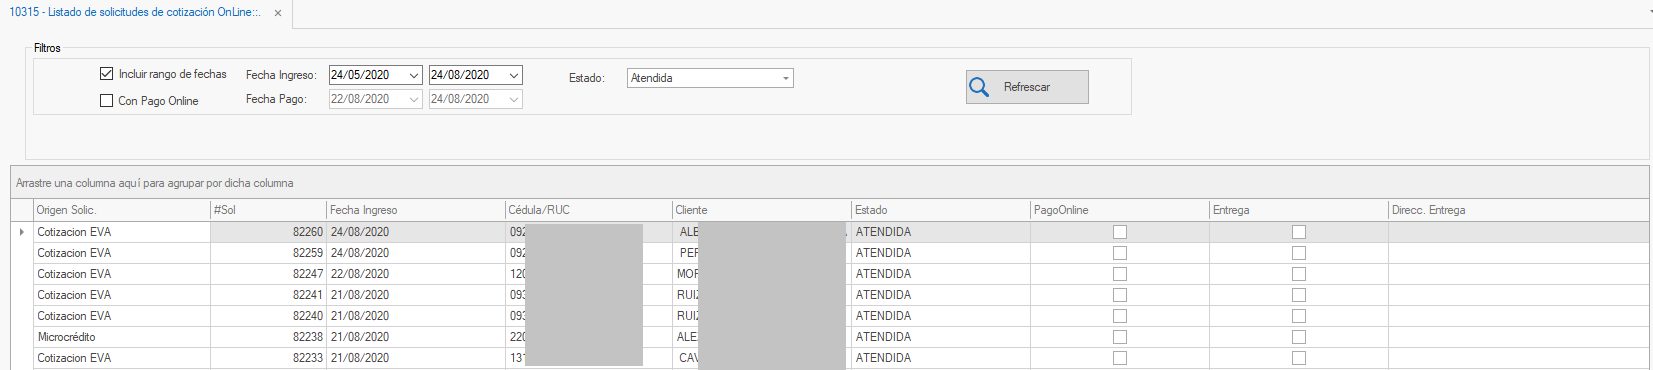
Task: Close the Listado de solicitudes tab
Action: pos(278,13)
